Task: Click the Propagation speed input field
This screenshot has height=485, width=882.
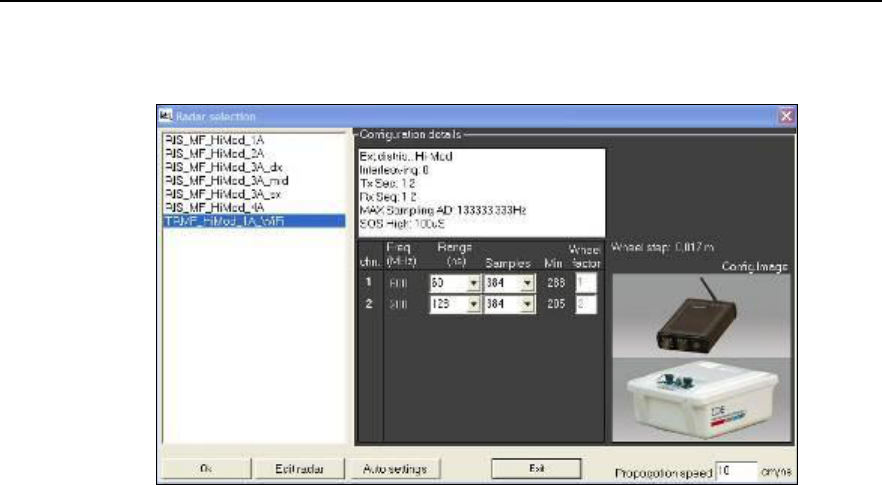Action: tap(735, 471)
